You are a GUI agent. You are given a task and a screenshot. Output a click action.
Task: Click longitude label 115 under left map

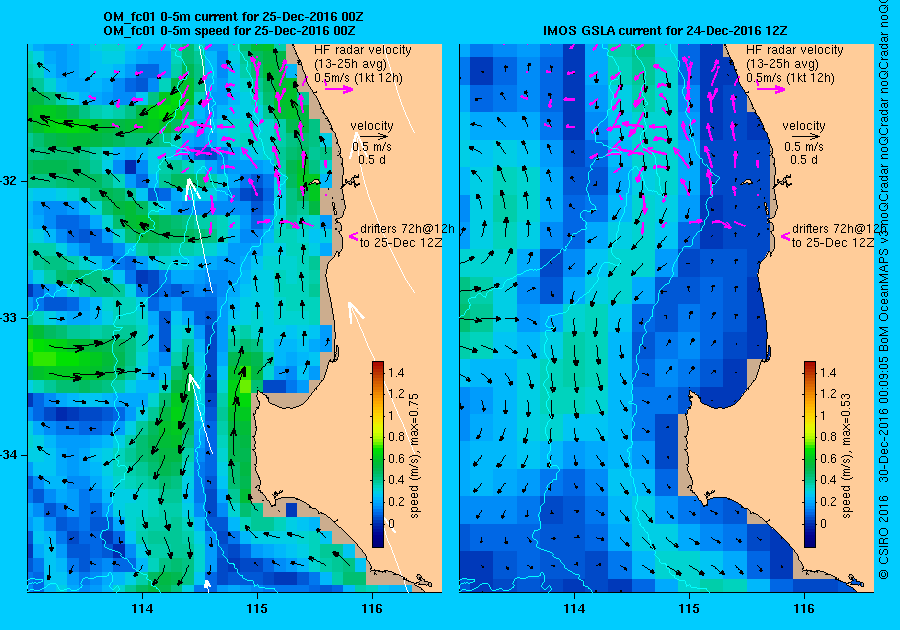pos(257,609)
